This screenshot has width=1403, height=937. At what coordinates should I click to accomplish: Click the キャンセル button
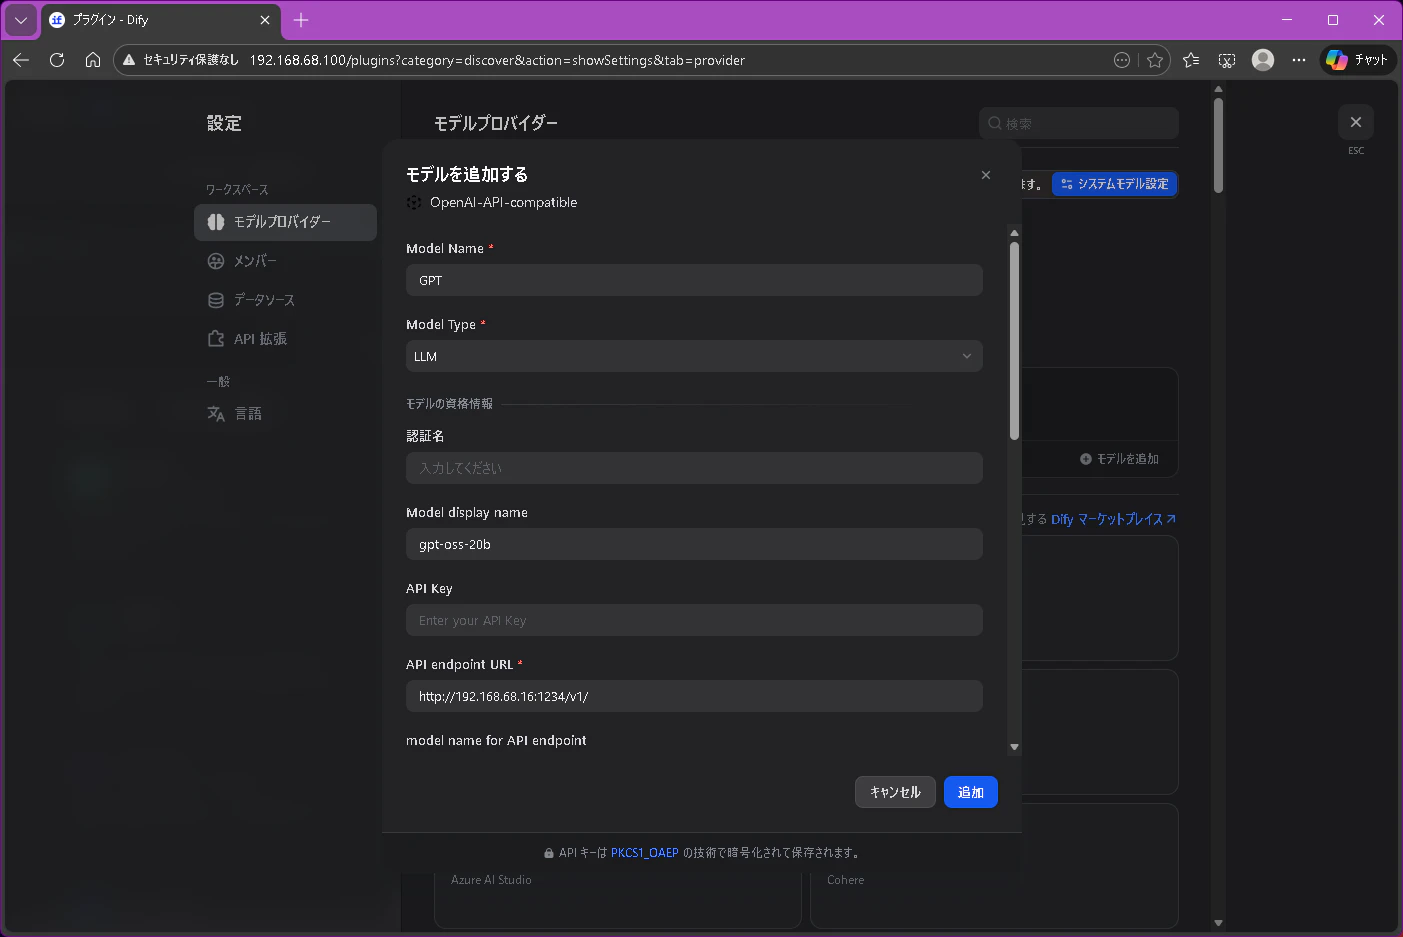coord(895,792)
